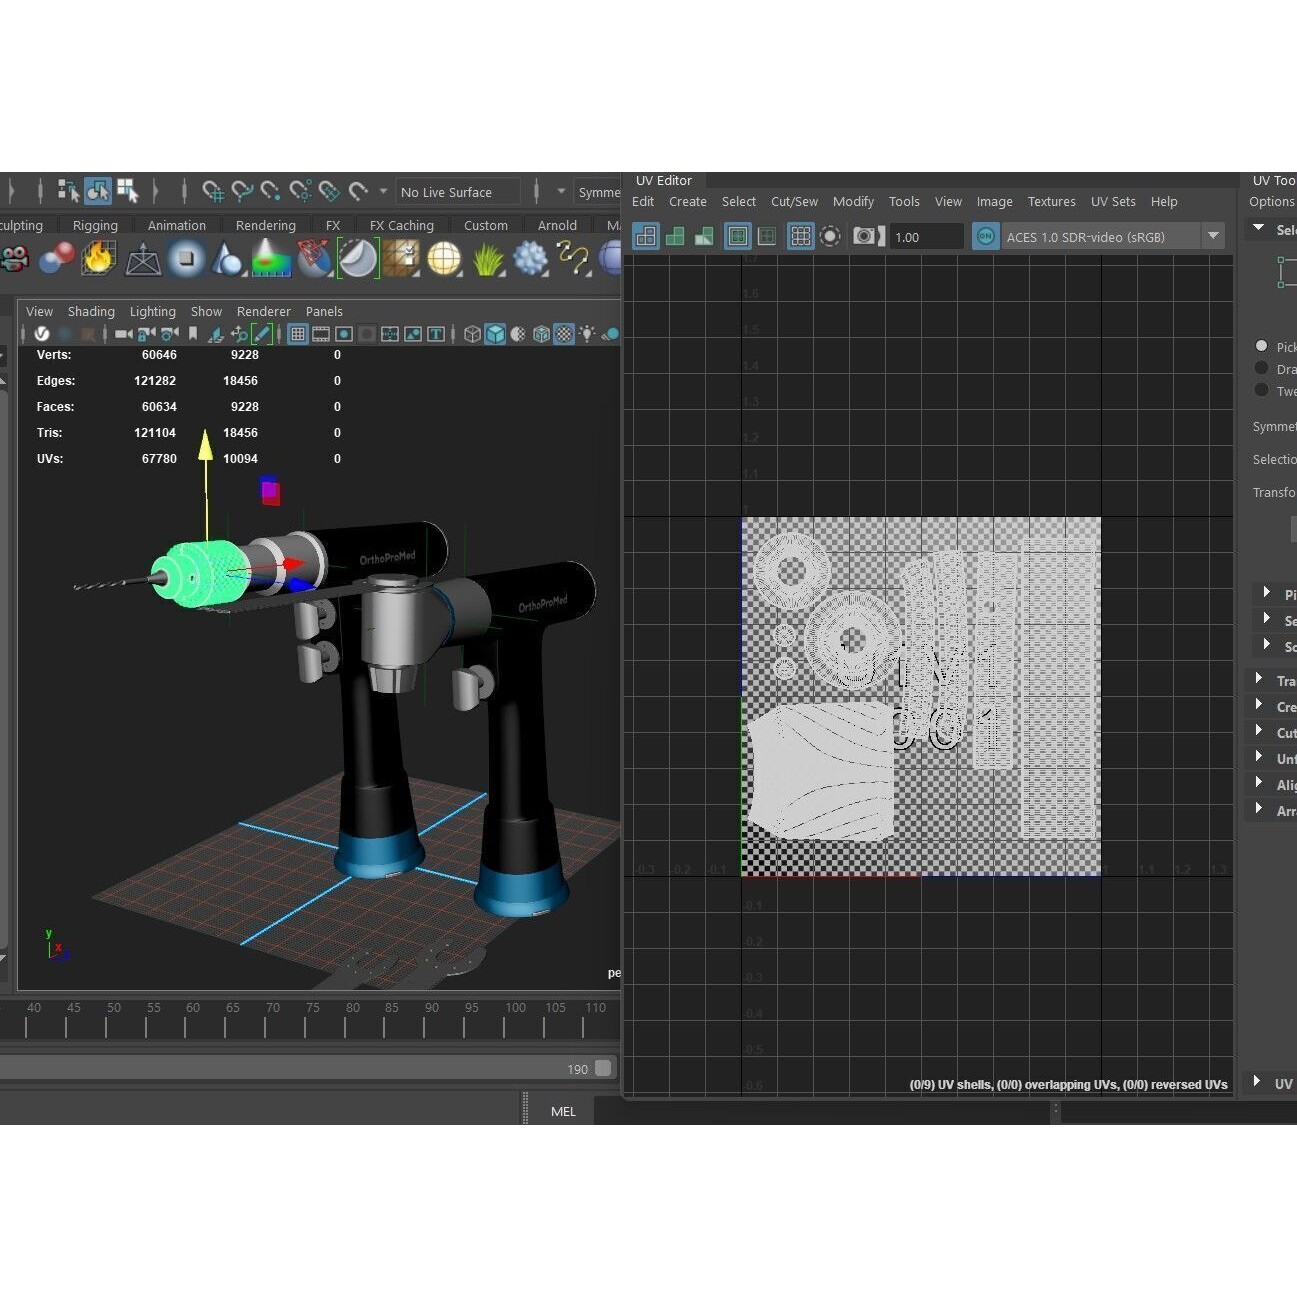Click the shaded display cube icon in viewport toolbar
The width and height of the screenshot is (1297, 1297).
click(495, 333)
